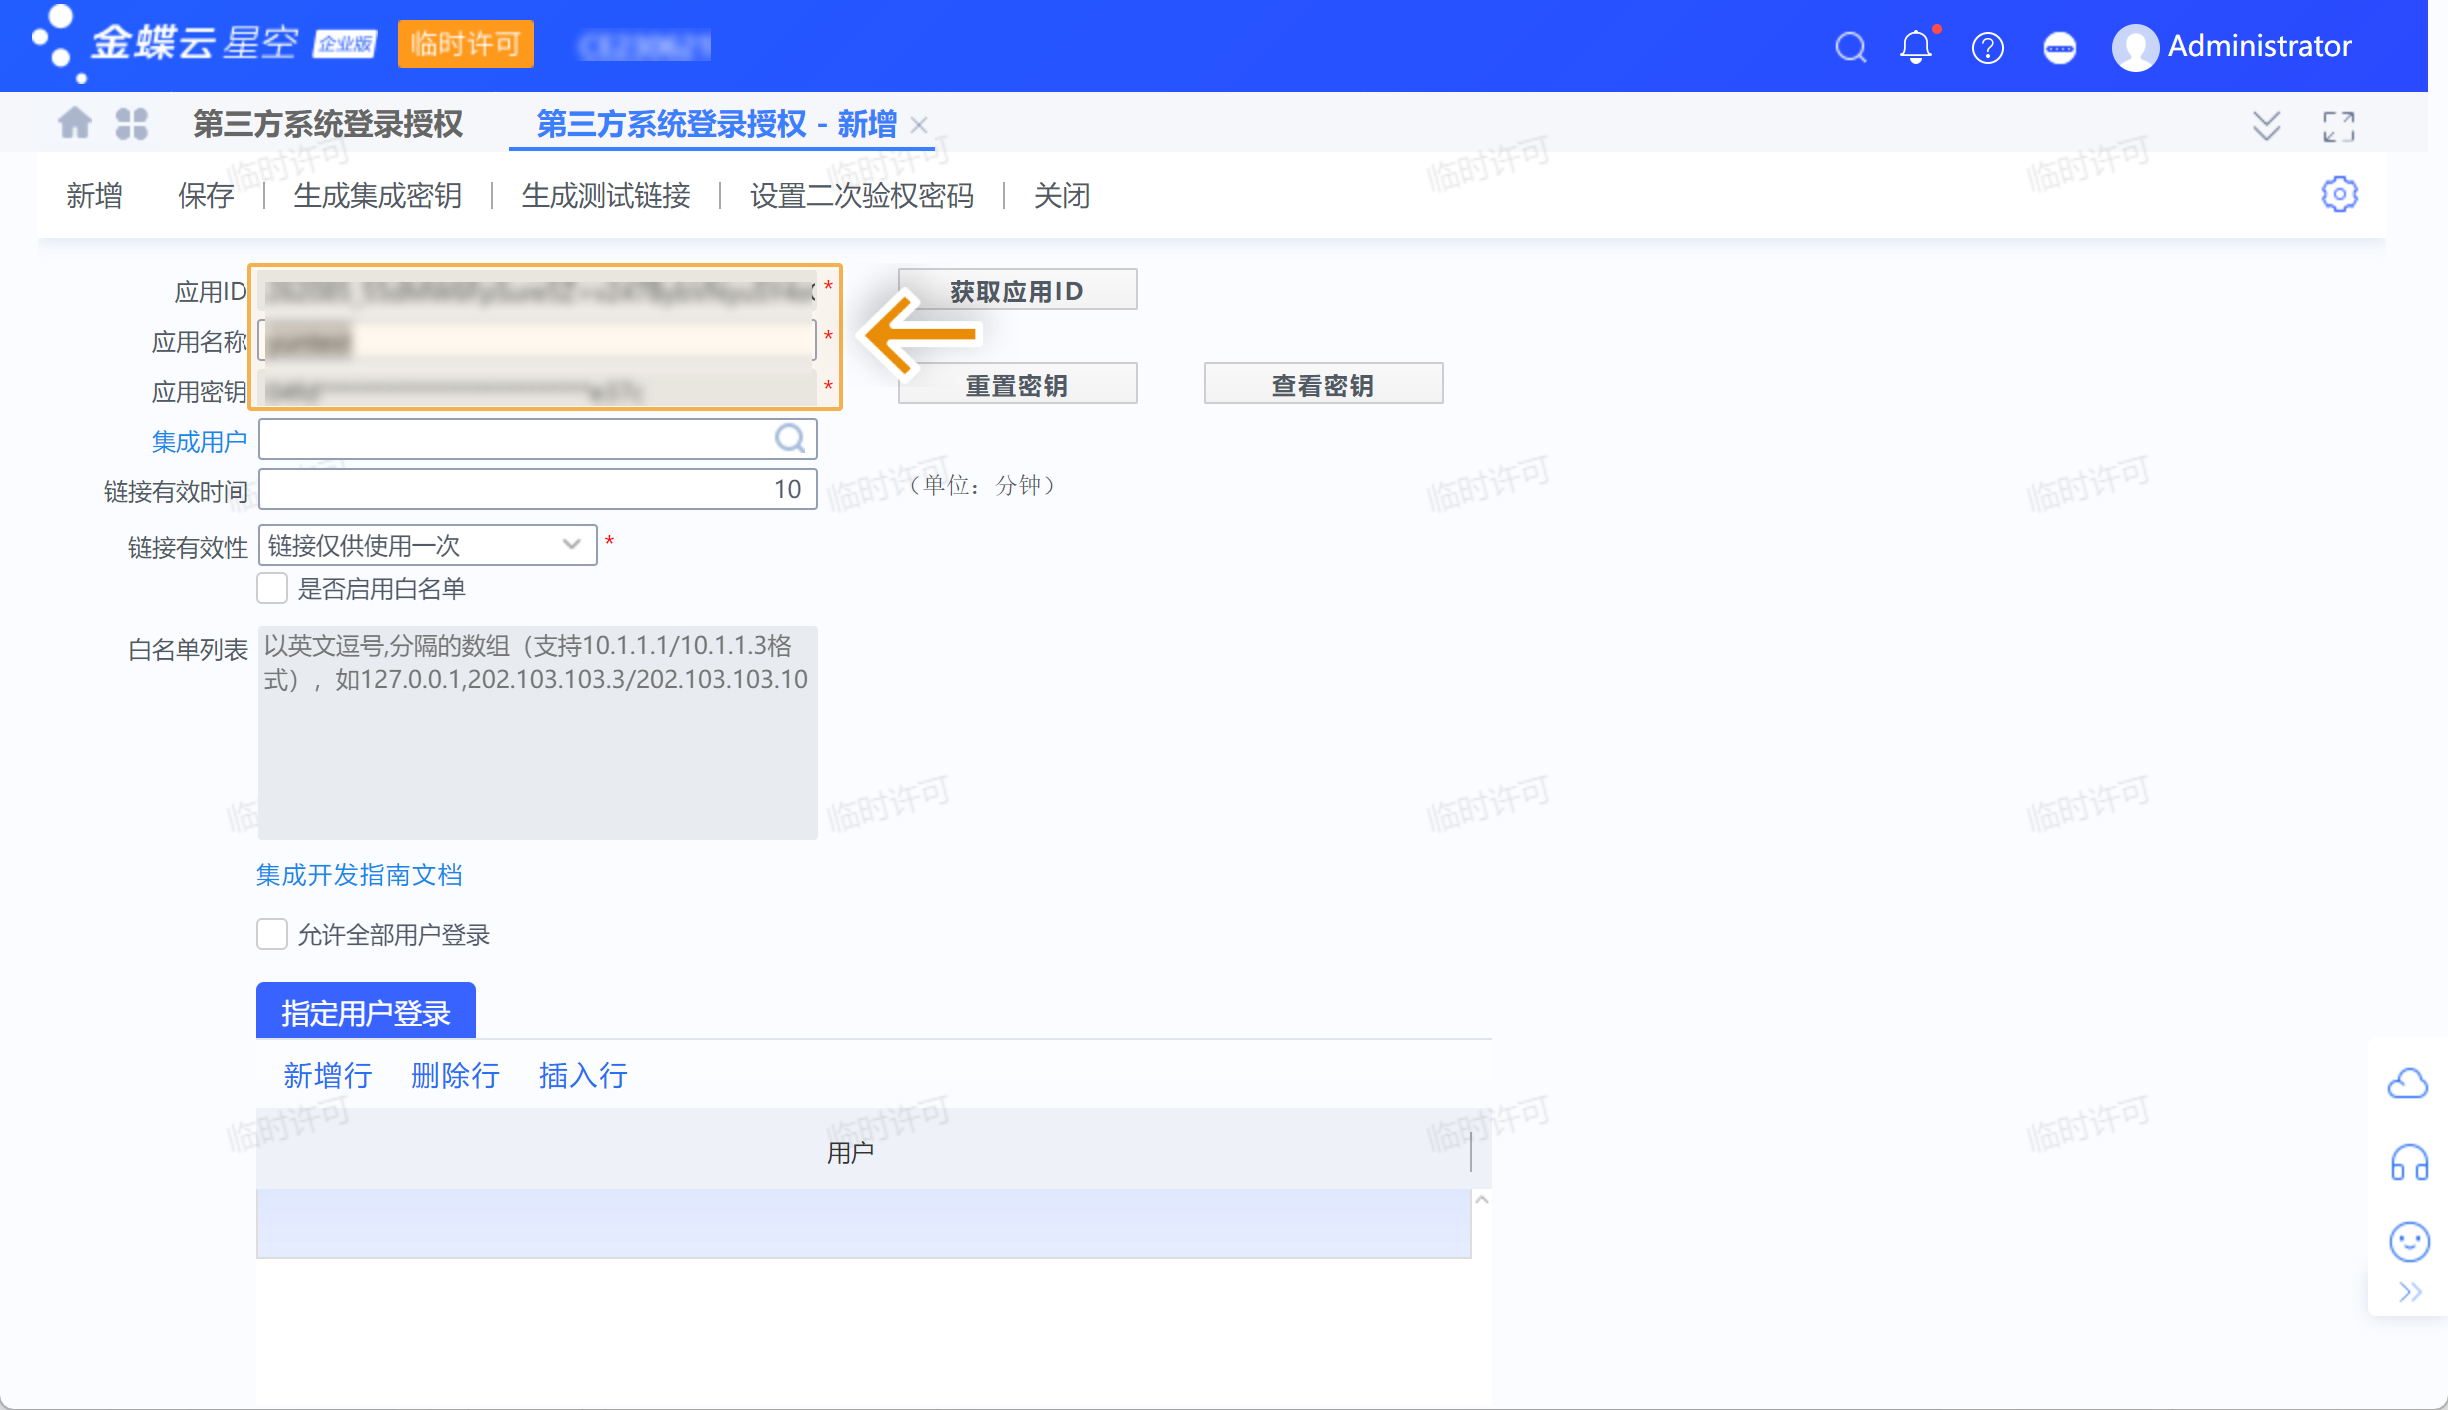The image size is (2448, 1410).
Task: Open the 集成开发指南文档 link
Action: pyautogui.click(x=359, y=875)
